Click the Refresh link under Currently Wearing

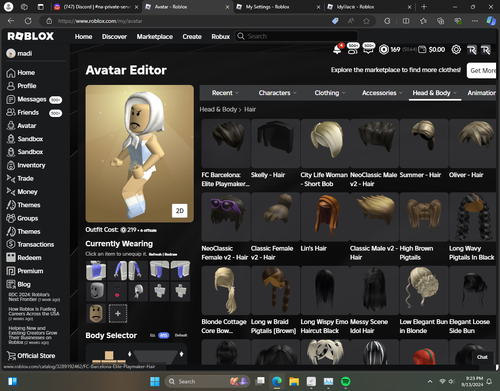click(x=155, y=254)
